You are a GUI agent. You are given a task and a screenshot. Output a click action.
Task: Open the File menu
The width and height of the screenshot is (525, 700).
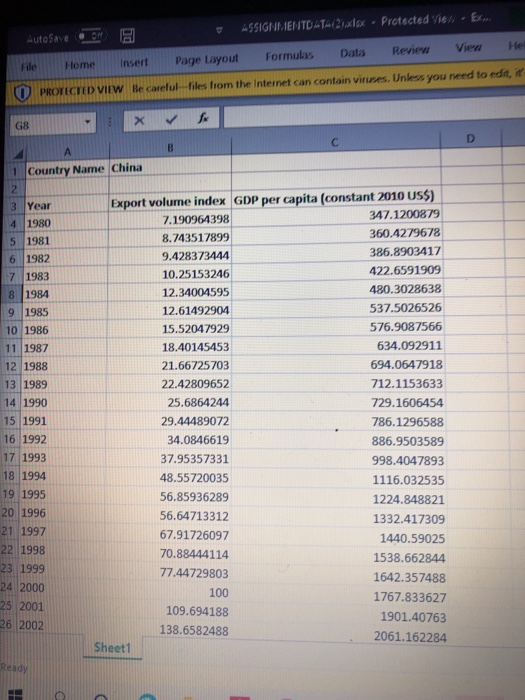[x=29, y=67]
